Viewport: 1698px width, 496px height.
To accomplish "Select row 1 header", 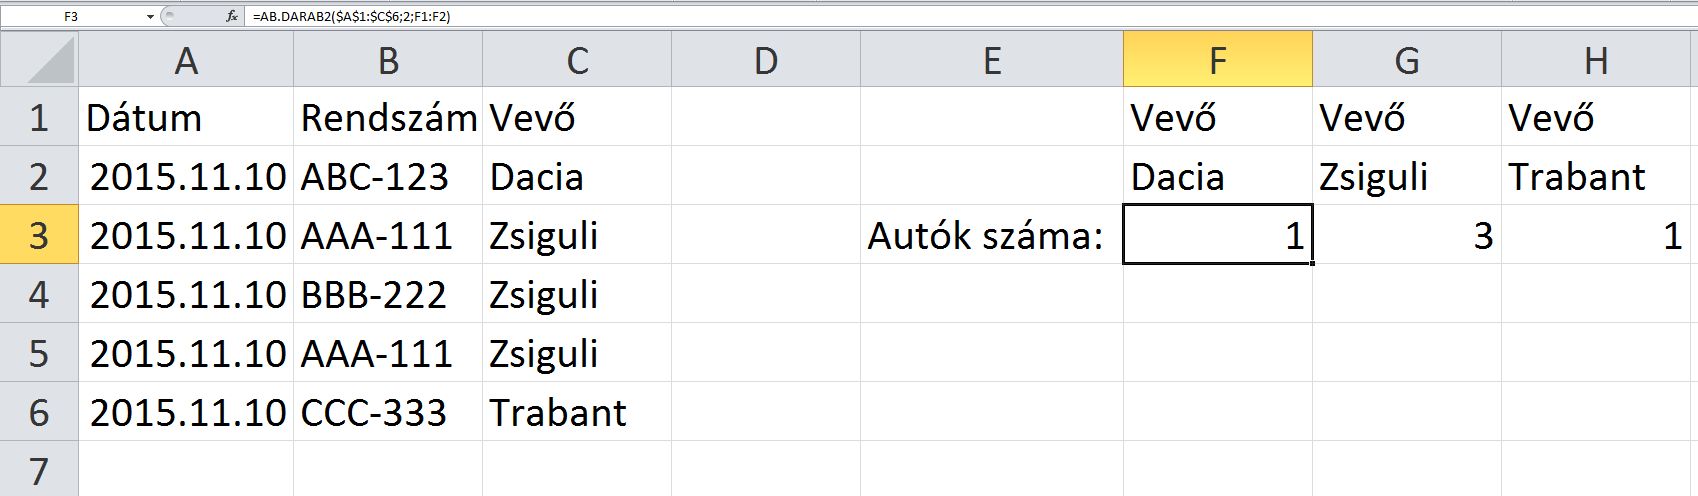I will coord(39,118).
